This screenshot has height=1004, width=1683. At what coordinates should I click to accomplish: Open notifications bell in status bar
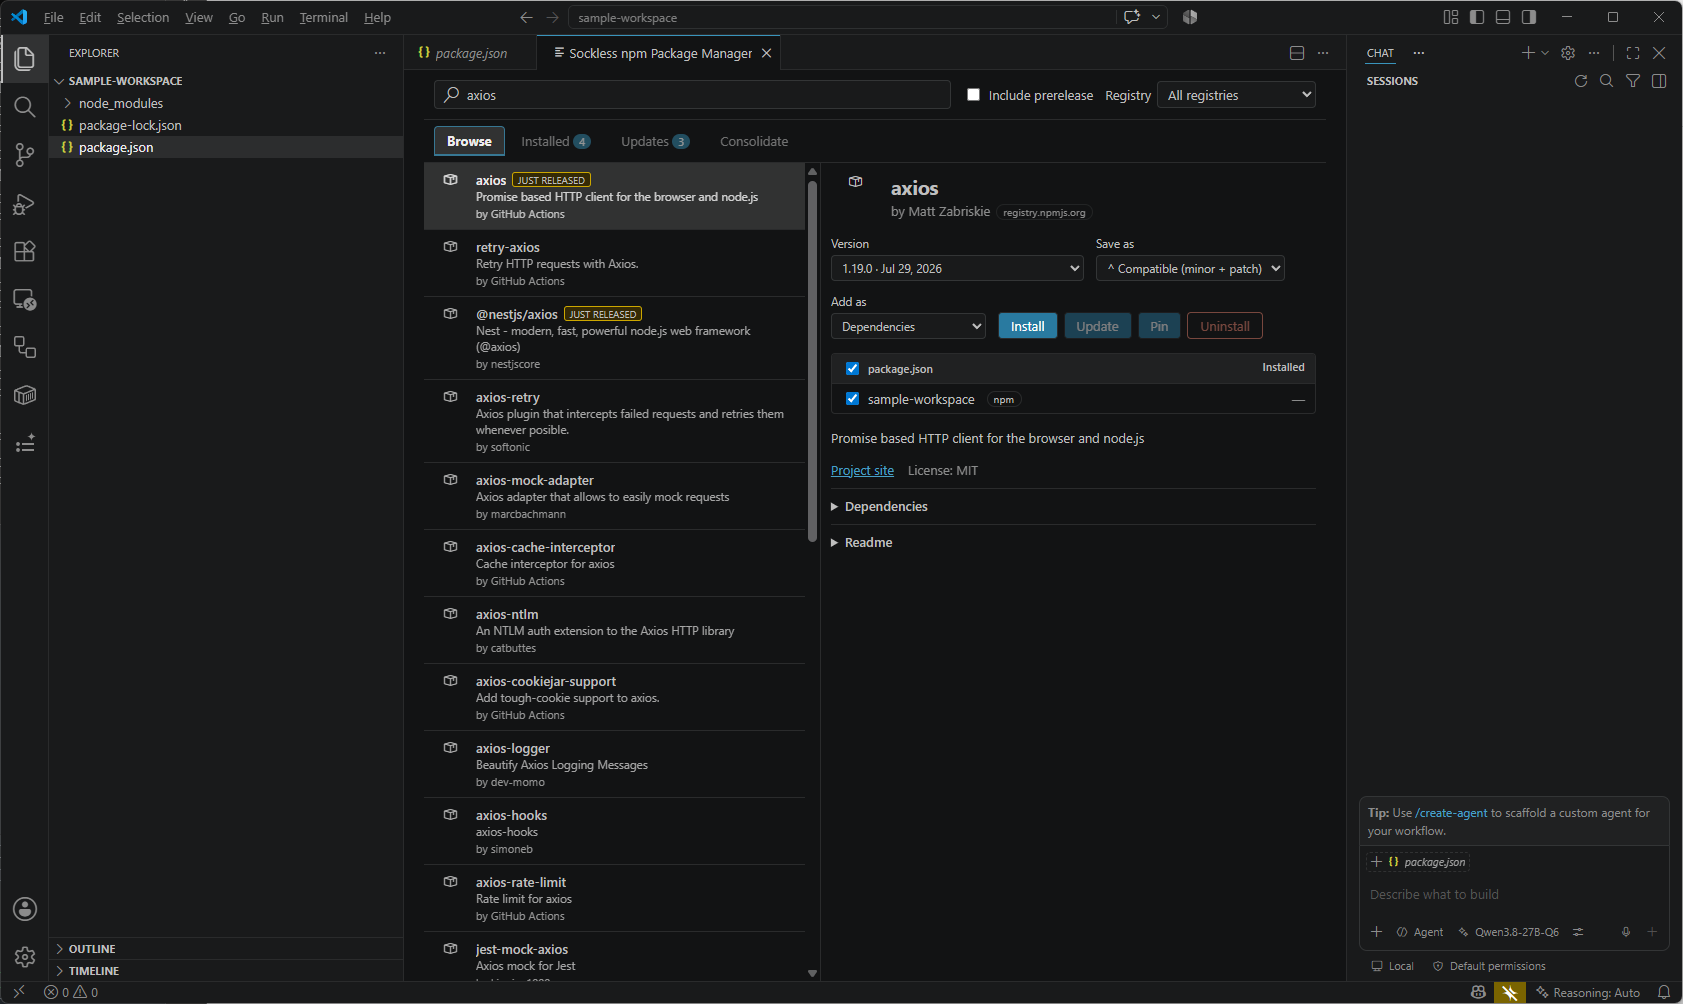point(1664,993)
